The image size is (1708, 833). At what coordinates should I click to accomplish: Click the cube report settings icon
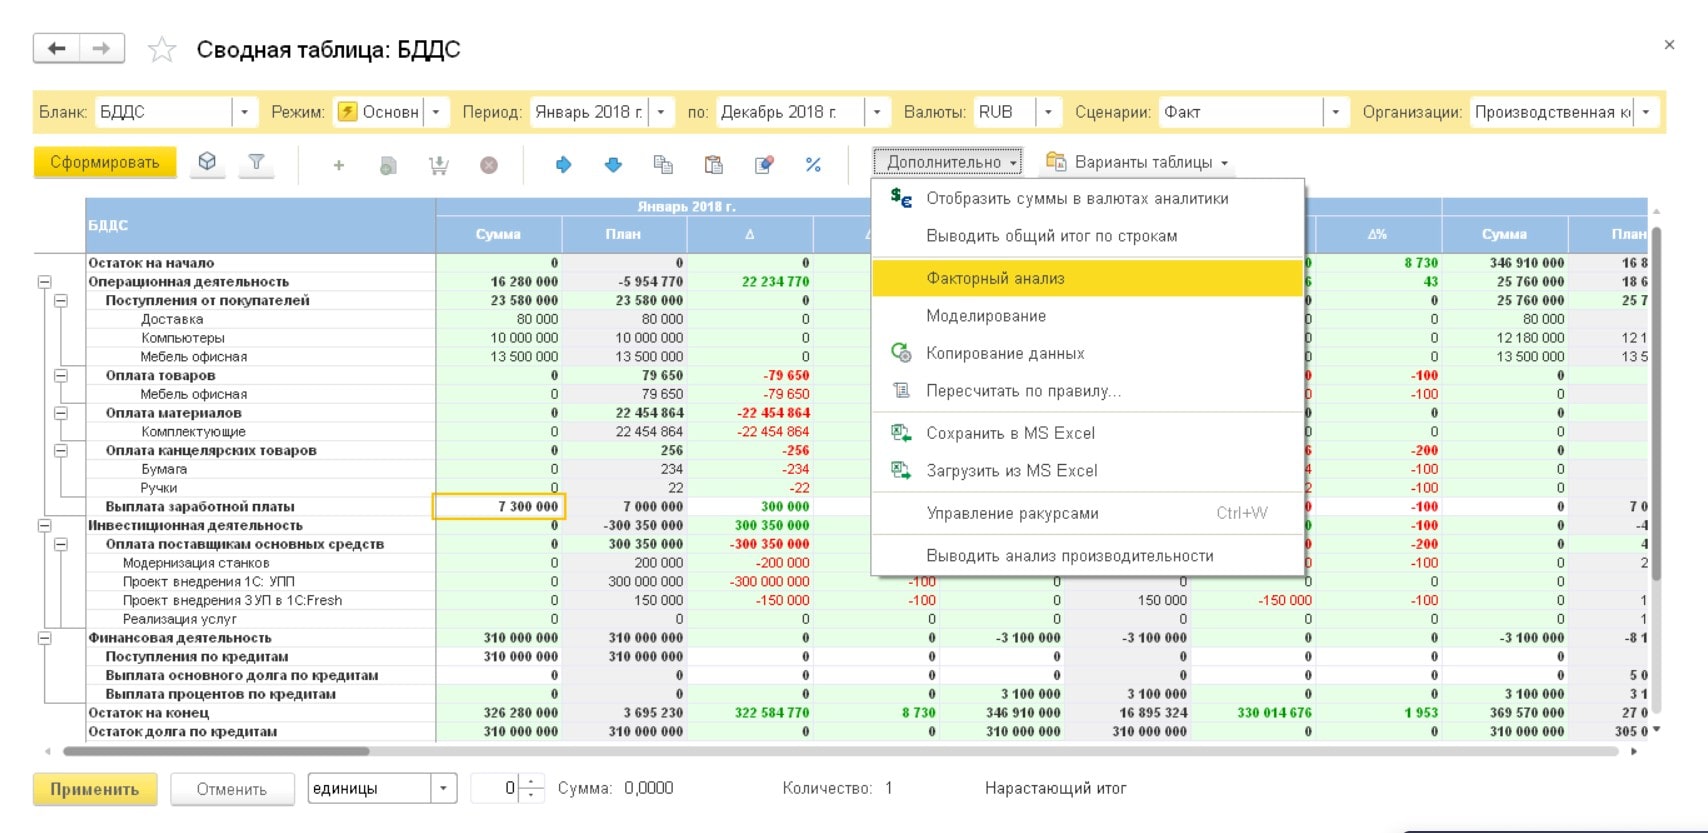click(207, 162)
